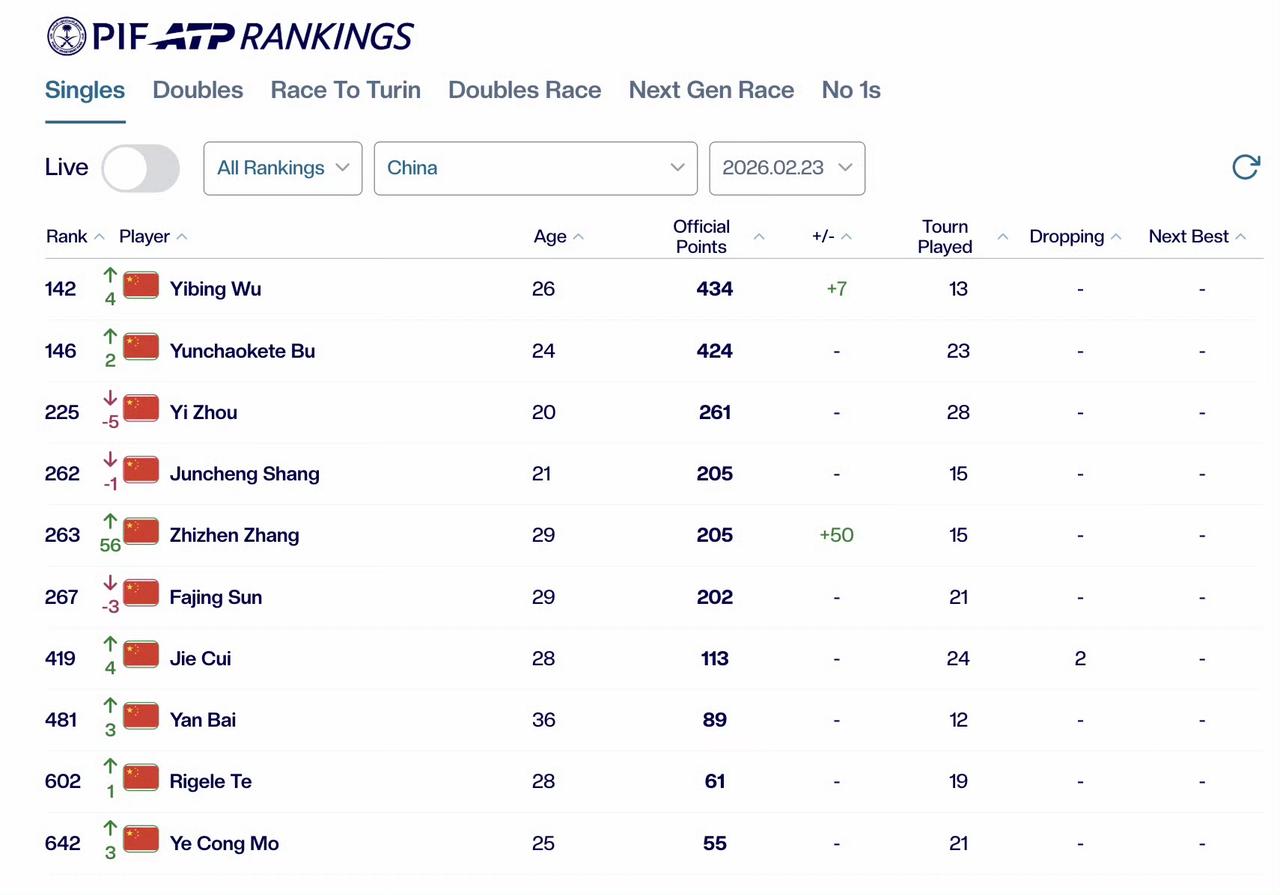
Task: Toggle the Live rankings switch
Action: coord(140,168)
